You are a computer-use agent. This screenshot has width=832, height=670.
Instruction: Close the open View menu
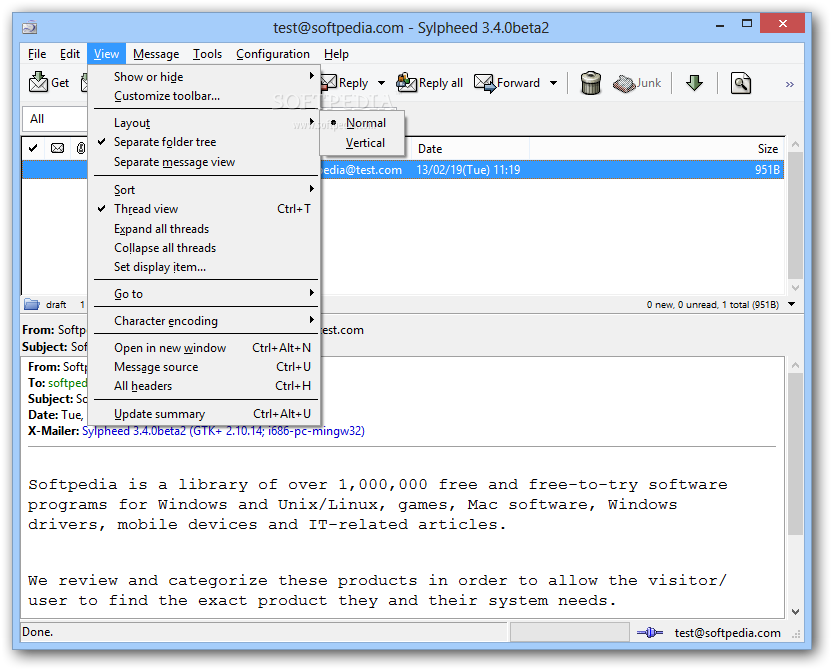(106, 54)
